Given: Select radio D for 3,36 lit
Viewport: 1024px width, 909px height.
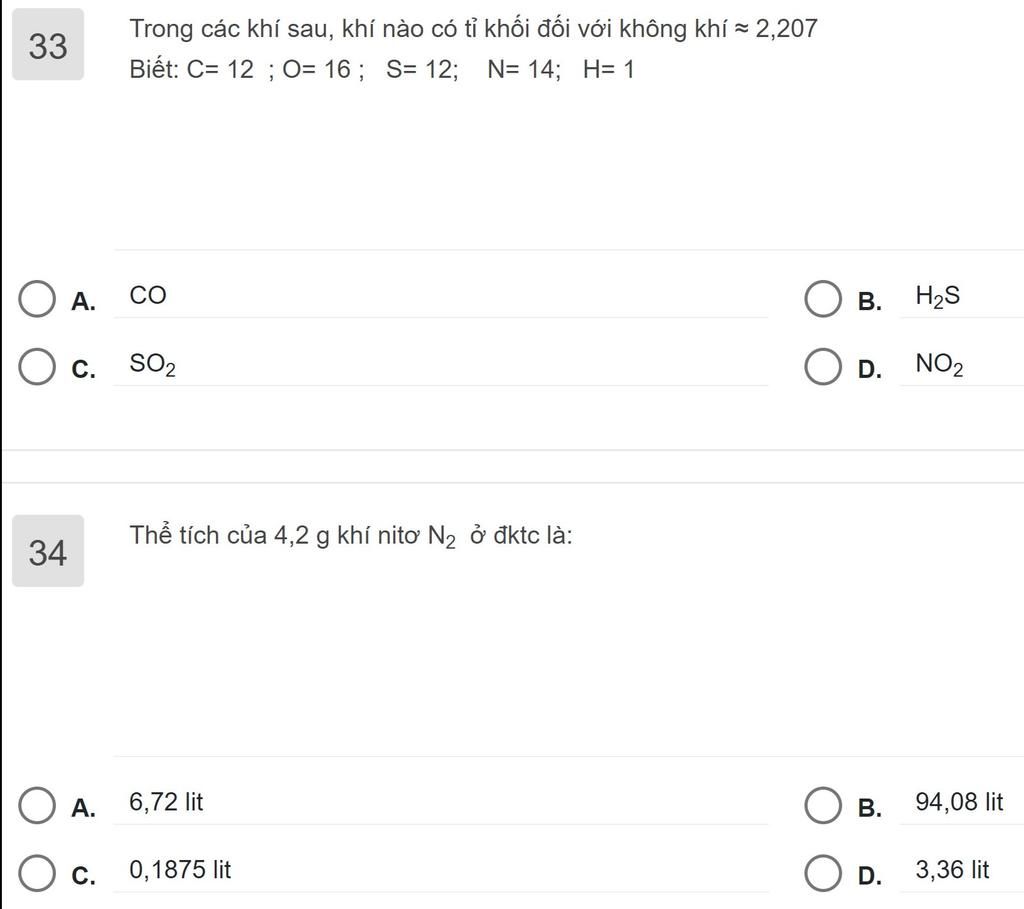Looking at the screenshot, I should point(823,873).
